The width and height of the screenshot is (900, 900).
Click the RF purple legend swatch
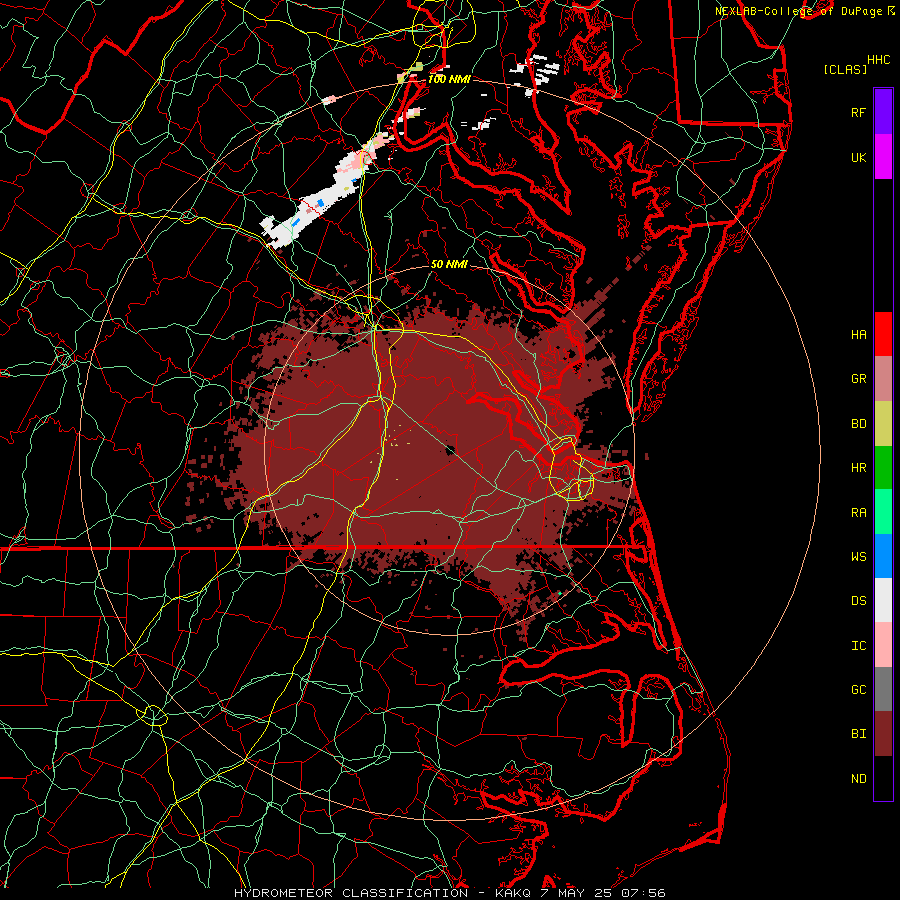[883, 112]
